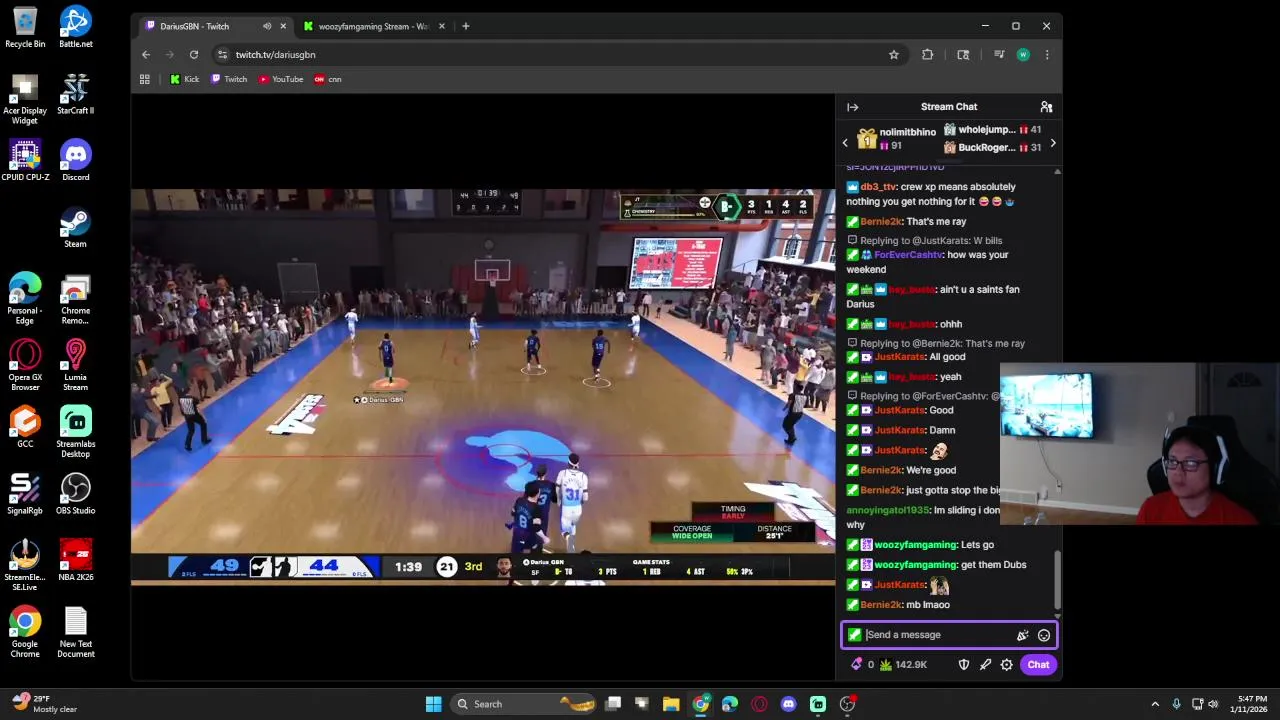
Task: Open Shield Mode icon
Action: (x=964, y=664)
